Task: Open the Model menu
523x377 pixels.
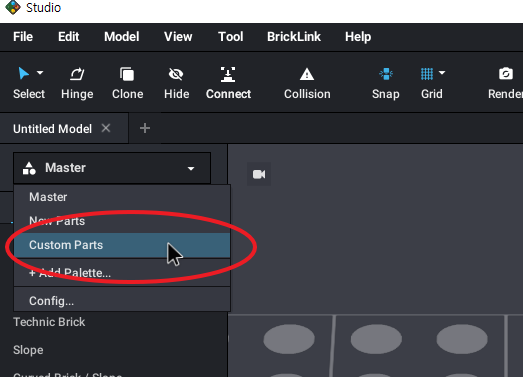Action: (x=122, y=37)
